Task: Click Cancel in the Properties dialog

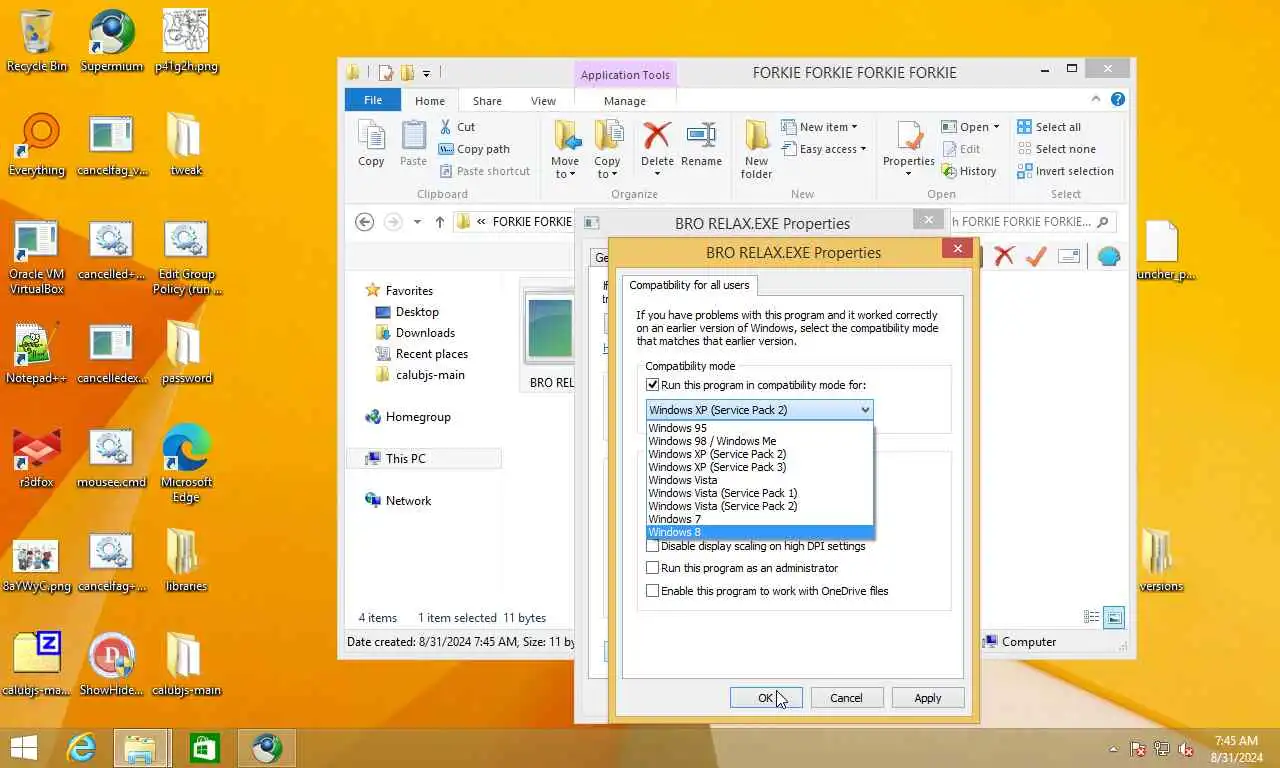Action: [x=846, y=698]
